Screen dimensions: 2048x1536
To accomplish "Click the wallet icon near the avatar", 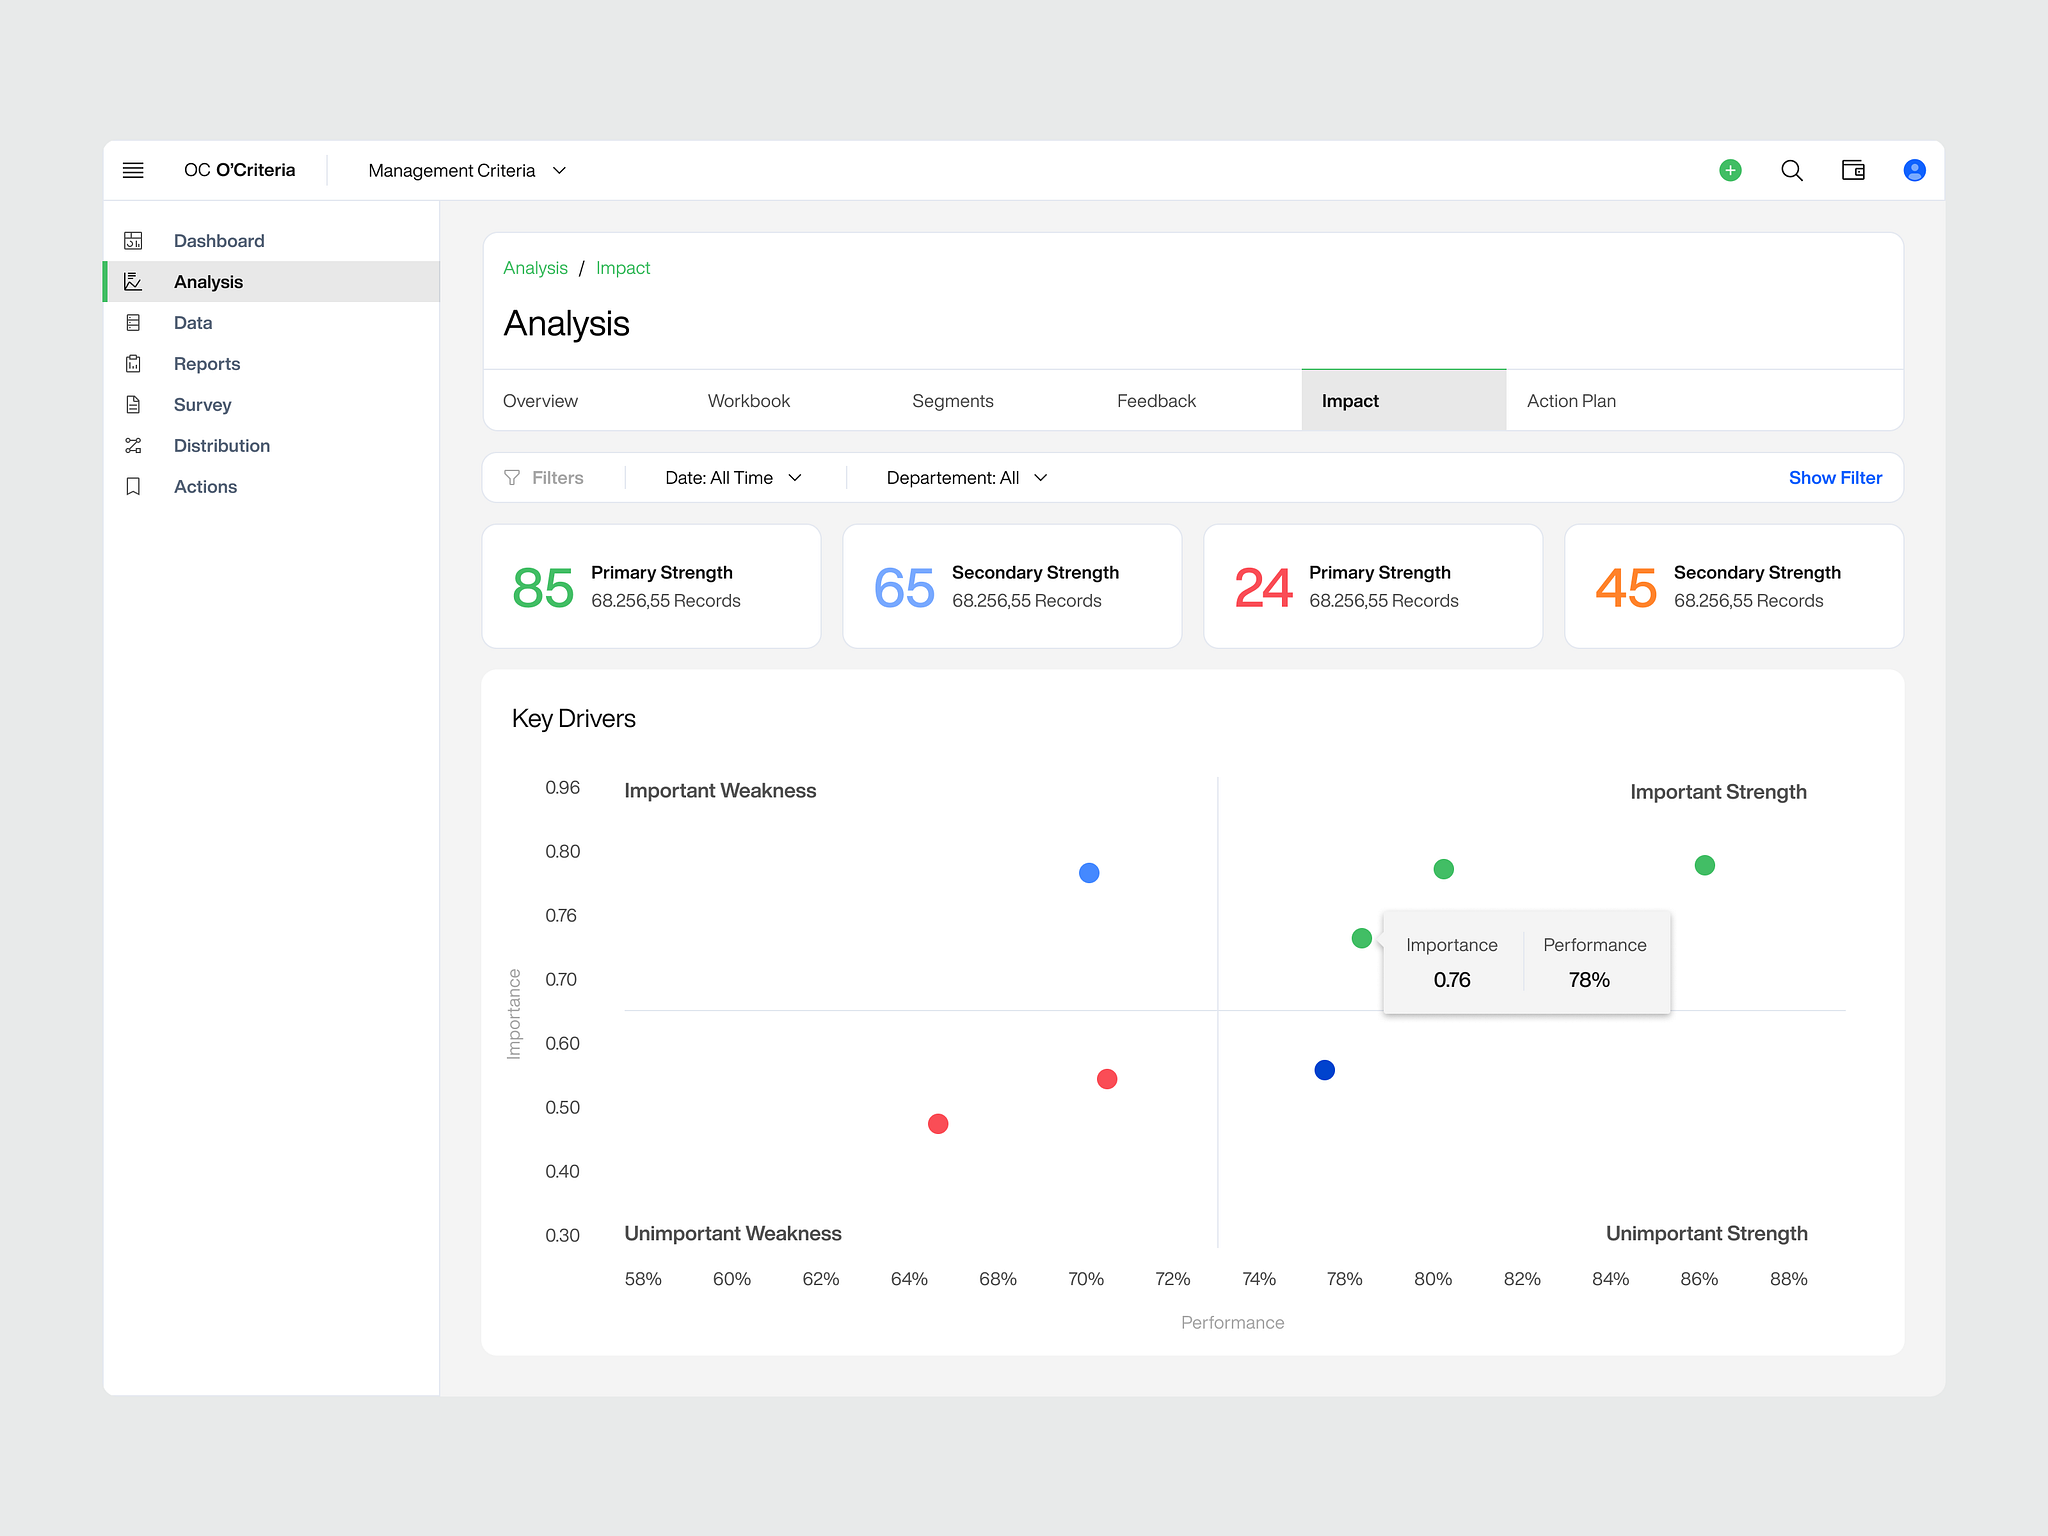I will click(x=1853, y=170).
